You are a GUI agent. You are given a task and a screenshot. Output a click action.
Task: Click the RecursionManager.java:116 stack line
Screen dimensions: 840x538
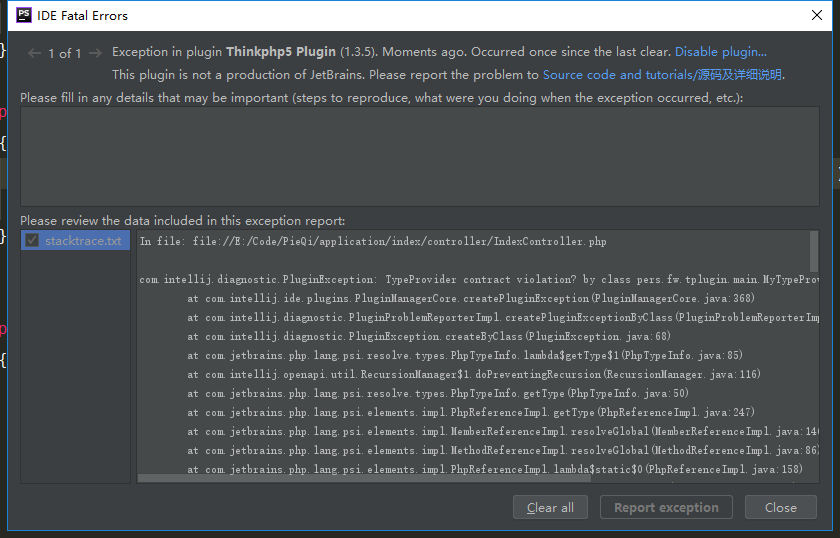(x=474, y=374)
